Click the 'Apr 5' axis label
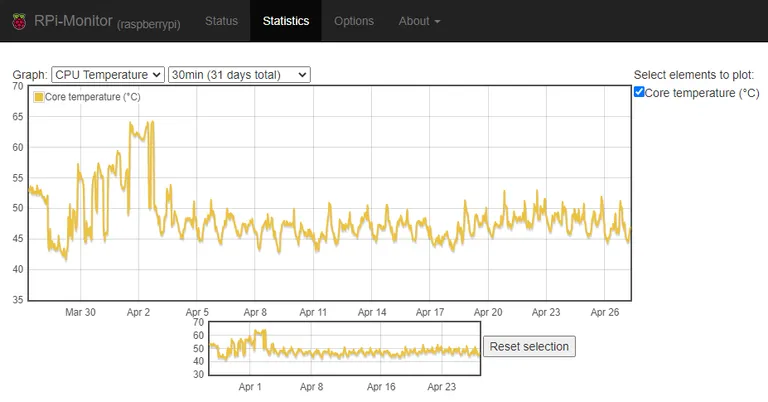768x402 pixels. [x=197, y=312]
